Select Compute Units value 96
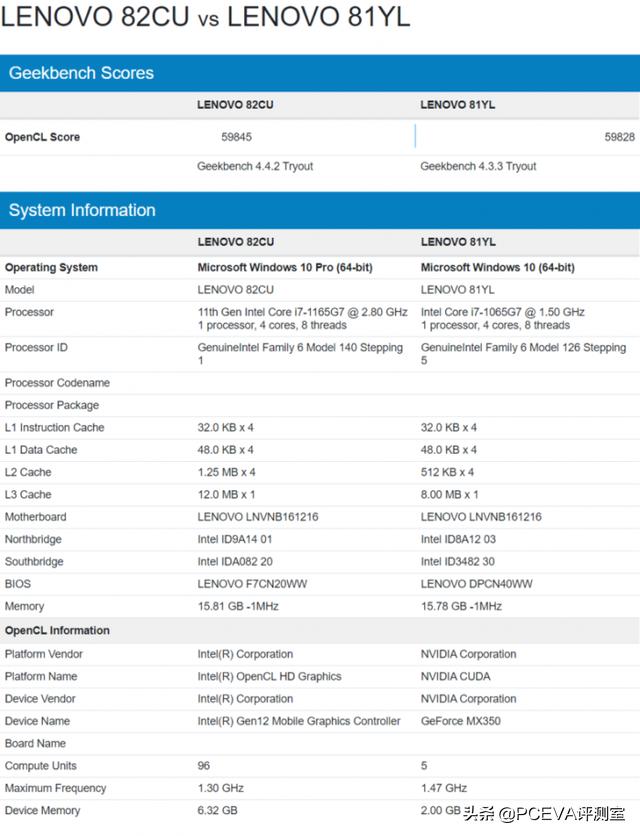 click(204, 766)
